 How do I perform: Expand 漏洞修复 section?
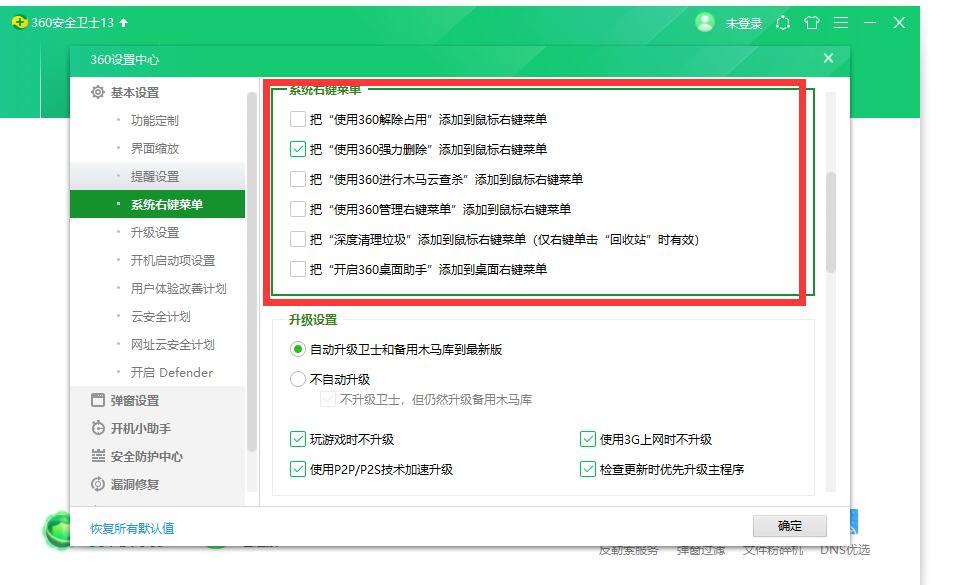point(157,484)
